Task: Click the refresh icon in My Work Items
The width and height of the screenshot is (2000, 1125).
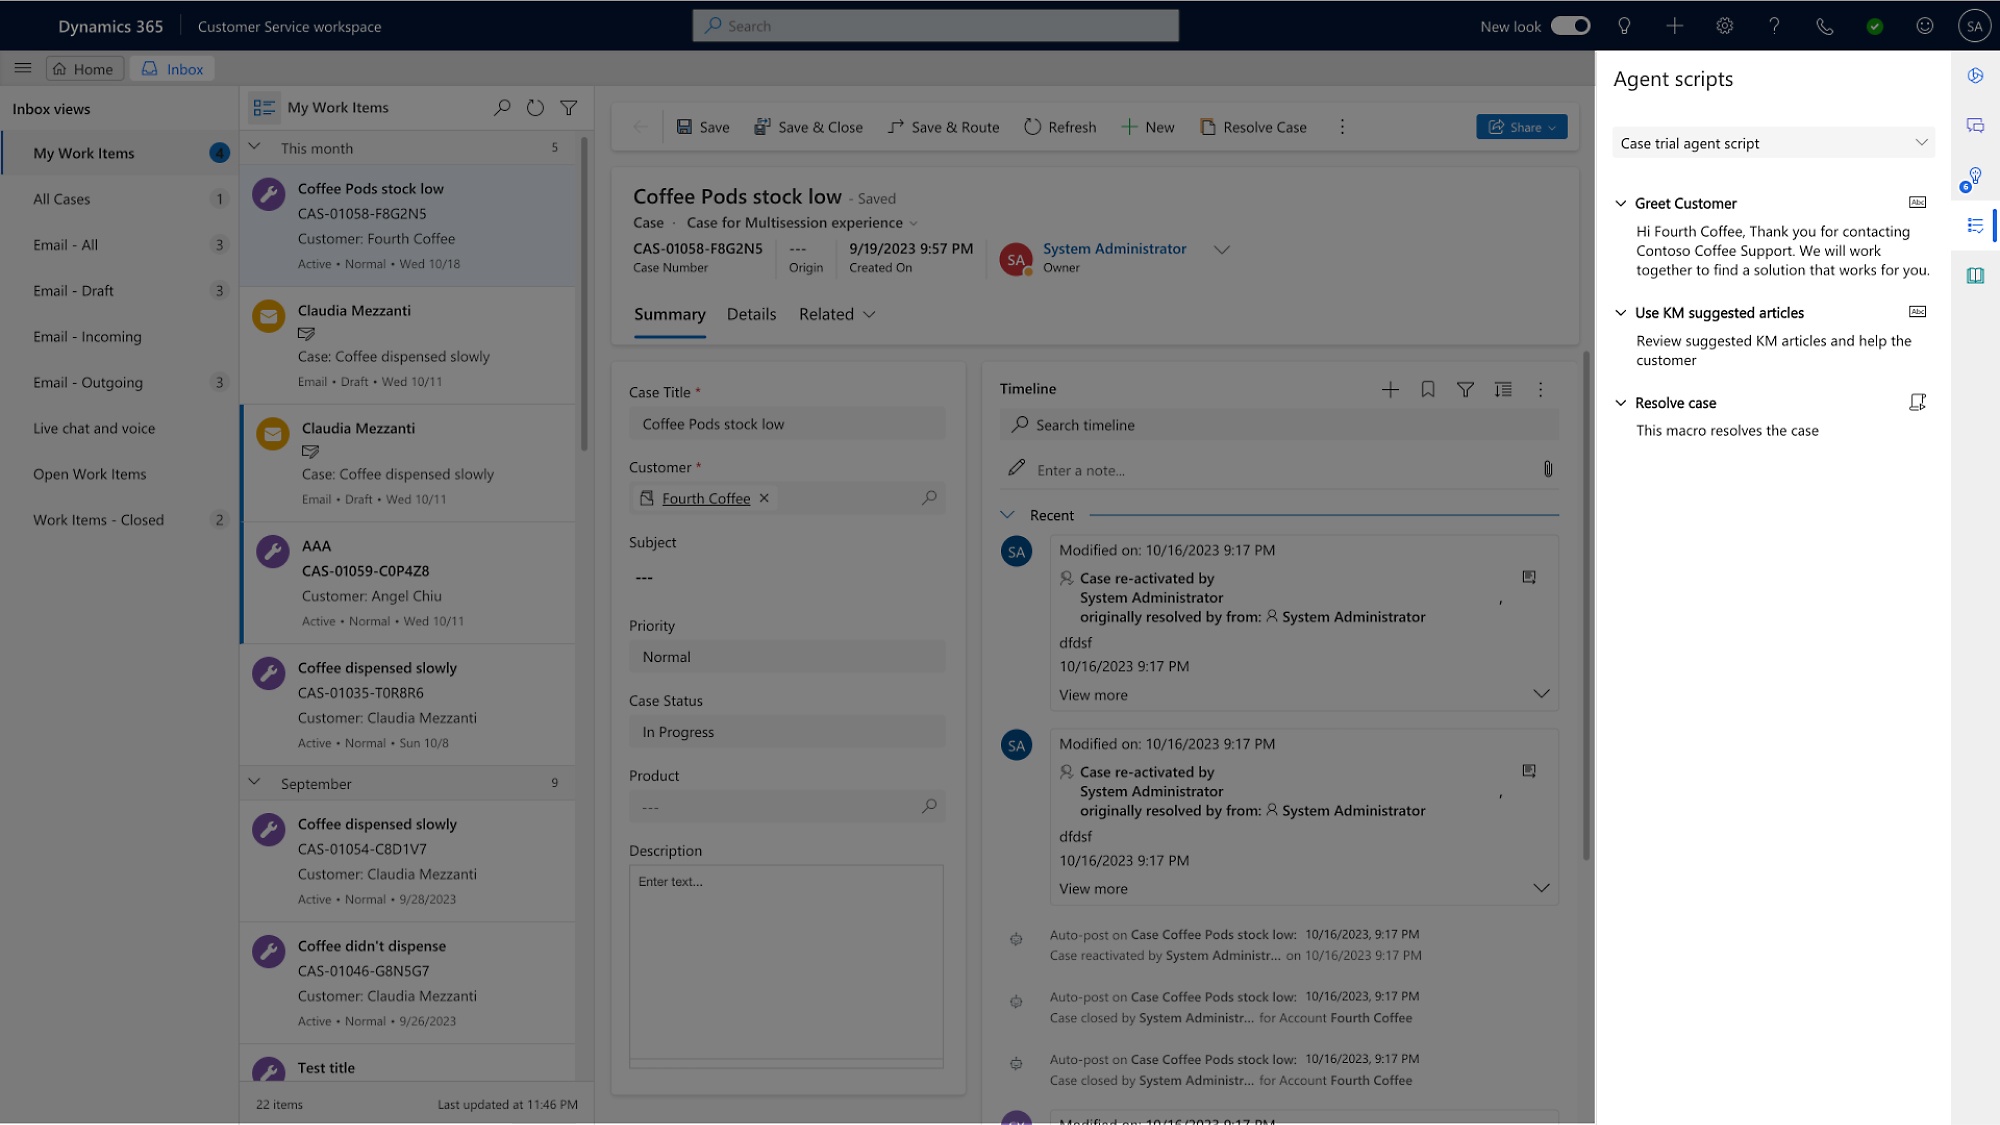Action: click(x=534, y=106)
